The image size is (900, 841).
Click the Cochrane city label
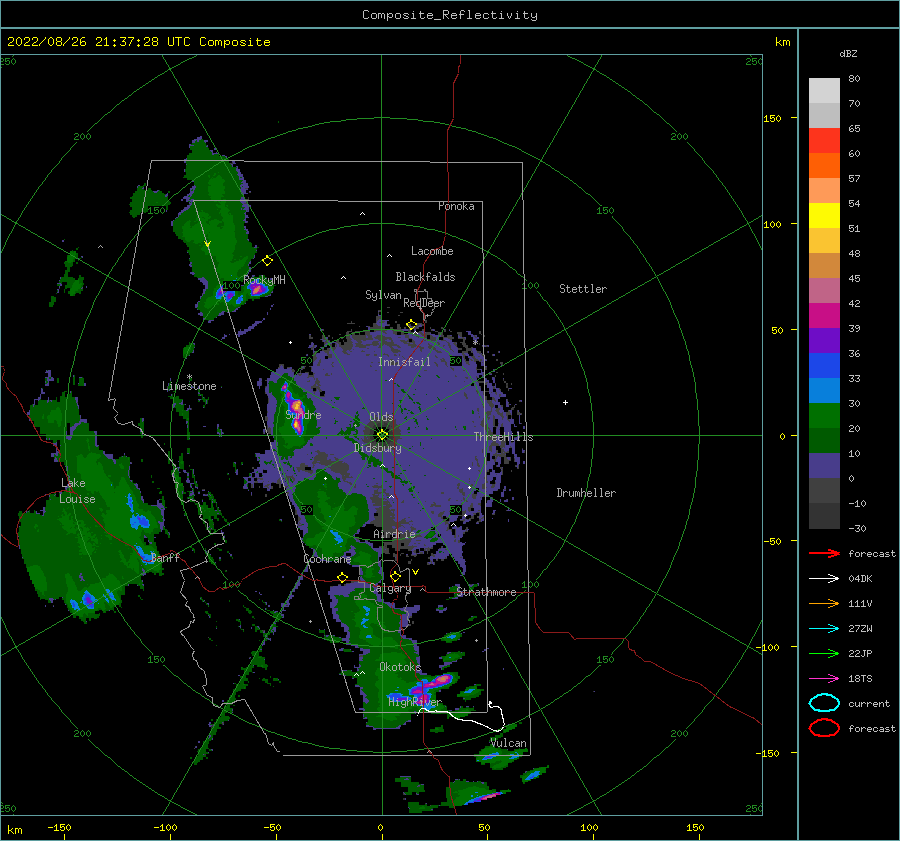coord(327,559)
